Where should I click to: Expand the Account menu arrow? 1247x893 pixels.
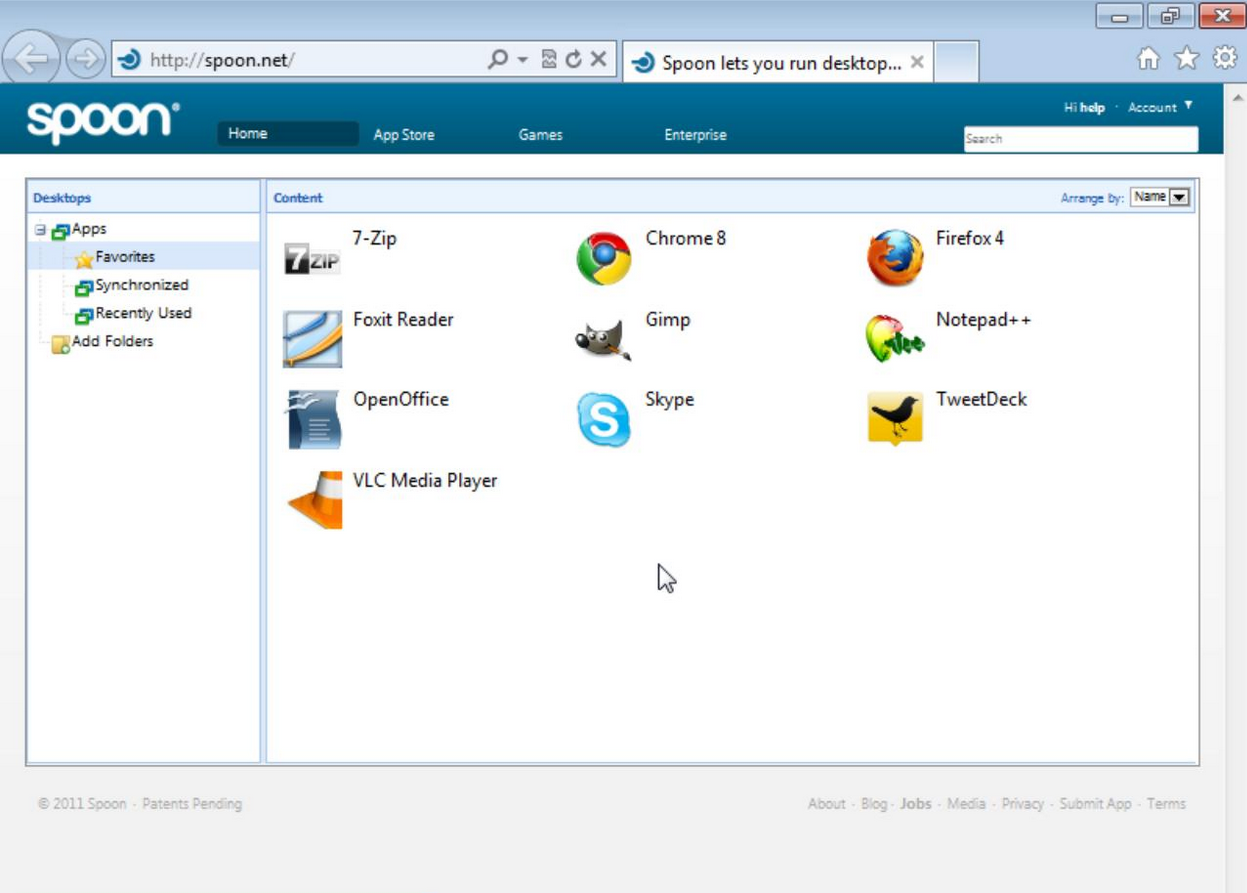point(1188,105)
